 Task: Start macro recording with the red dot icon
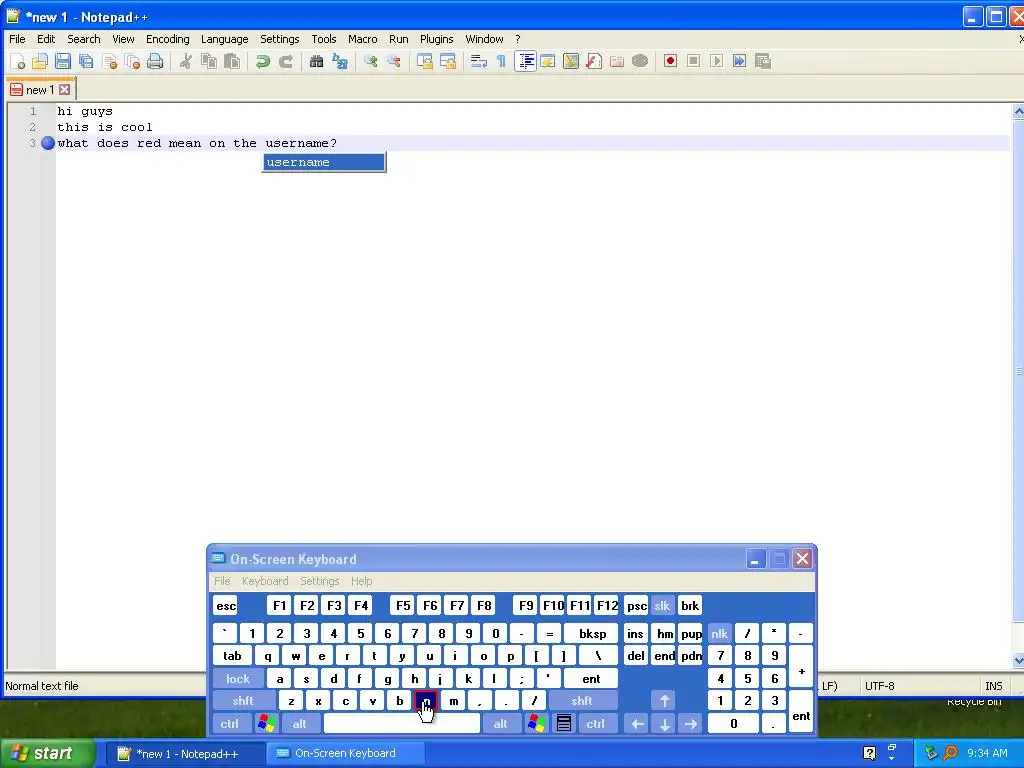(670, 61)
